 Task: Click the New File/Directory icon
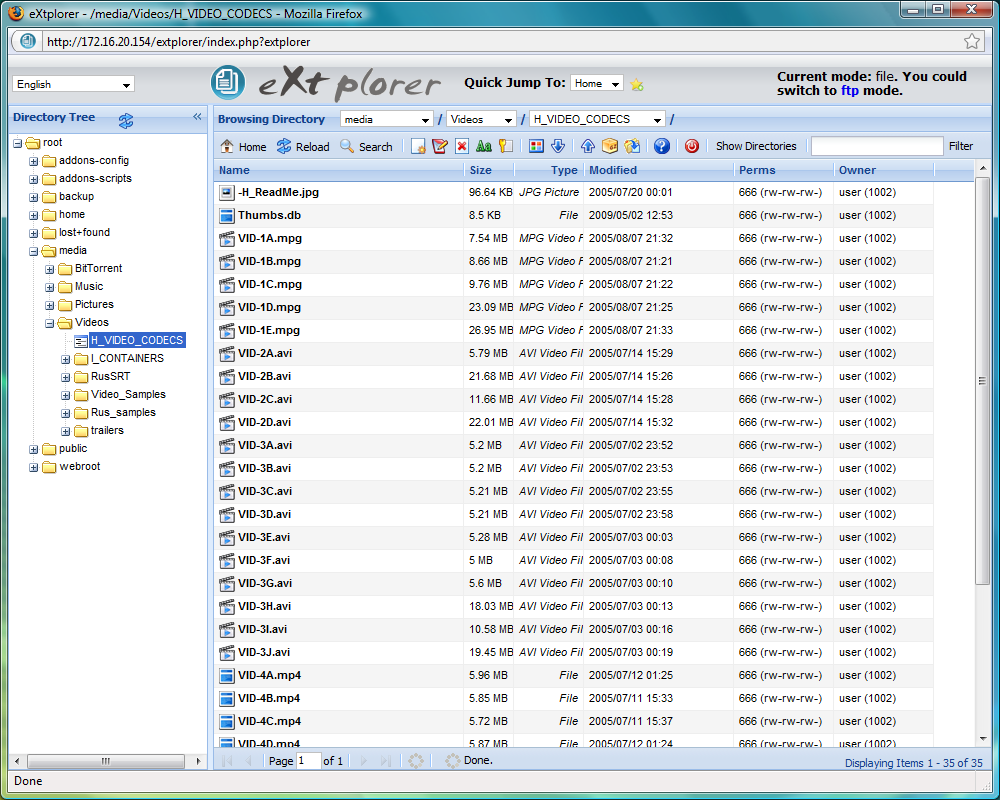tap(418, 147)
